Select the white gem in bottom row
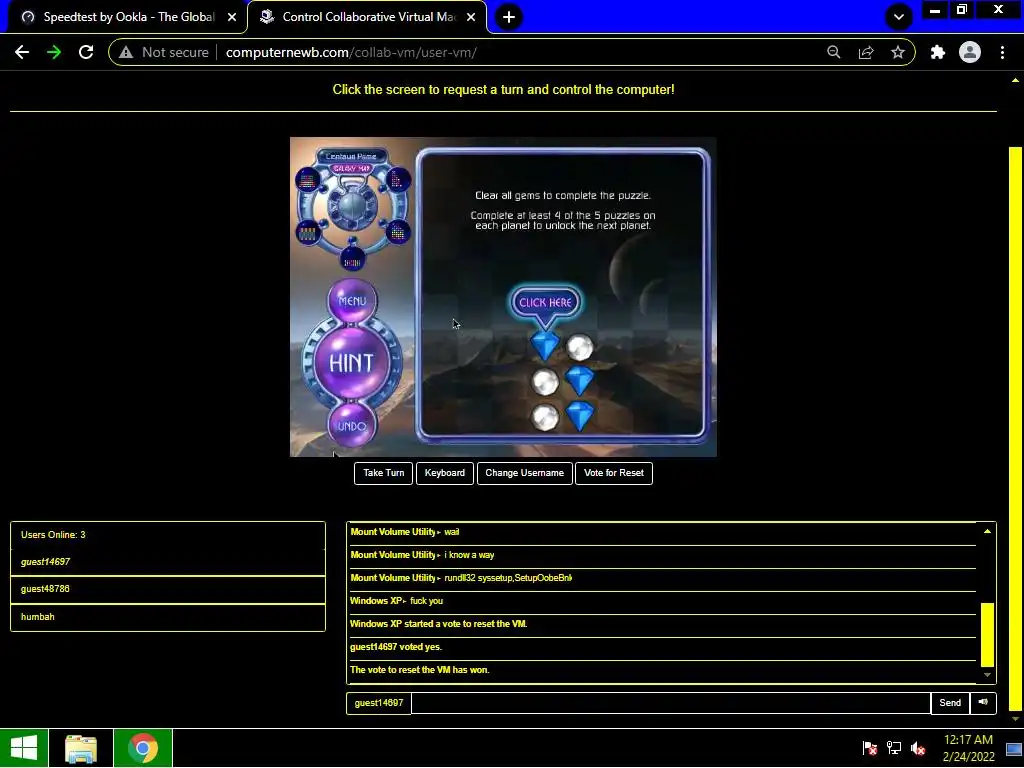The image size is (1024, 768). pyautogui.click(x=545, y=417)
